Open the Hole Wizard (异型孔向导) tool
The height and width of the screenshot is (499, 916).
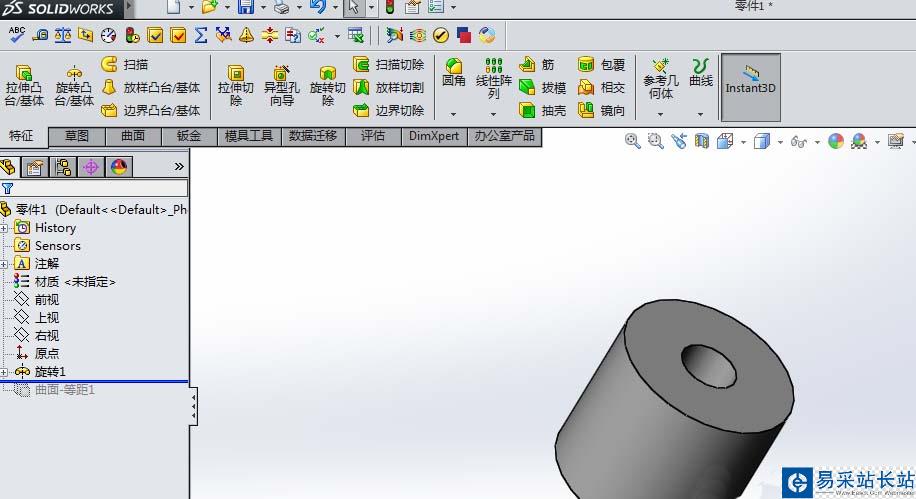click(x=282, y=86)
